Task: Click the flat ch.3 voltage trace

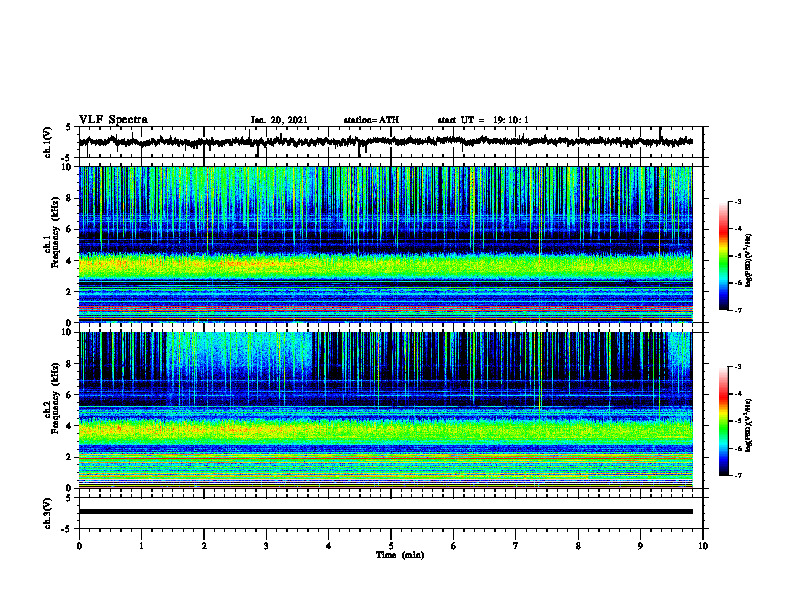Action: 386,512
